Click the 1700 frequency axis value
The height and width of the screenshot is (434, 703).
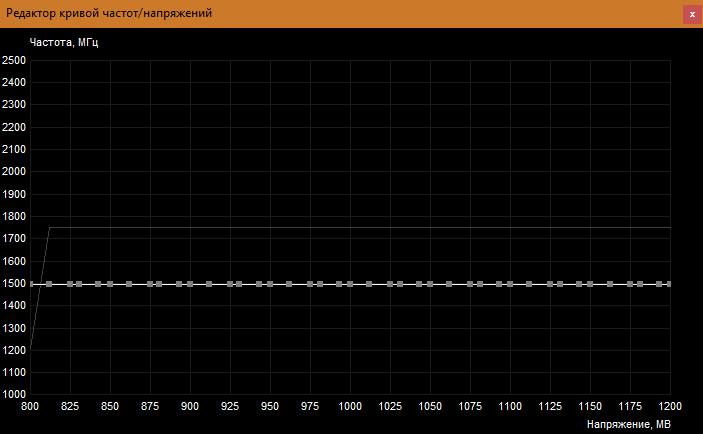point(14,239)
